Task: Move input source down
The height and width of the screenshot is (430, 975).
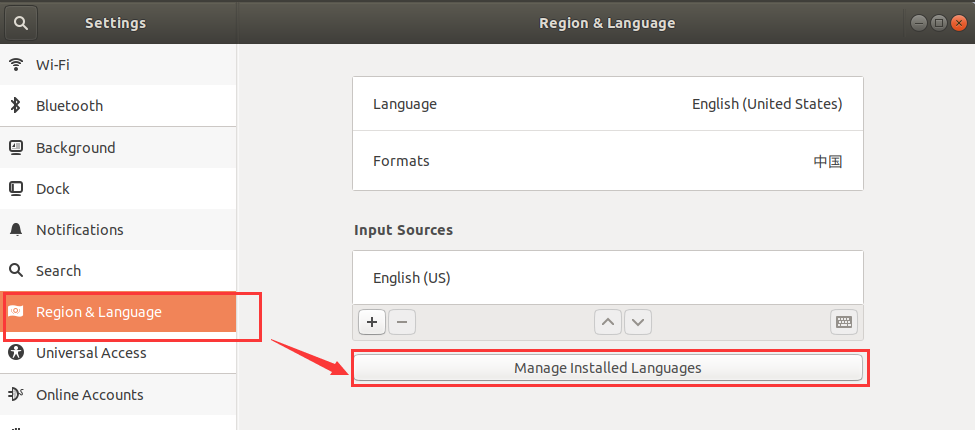Action: 638,322
